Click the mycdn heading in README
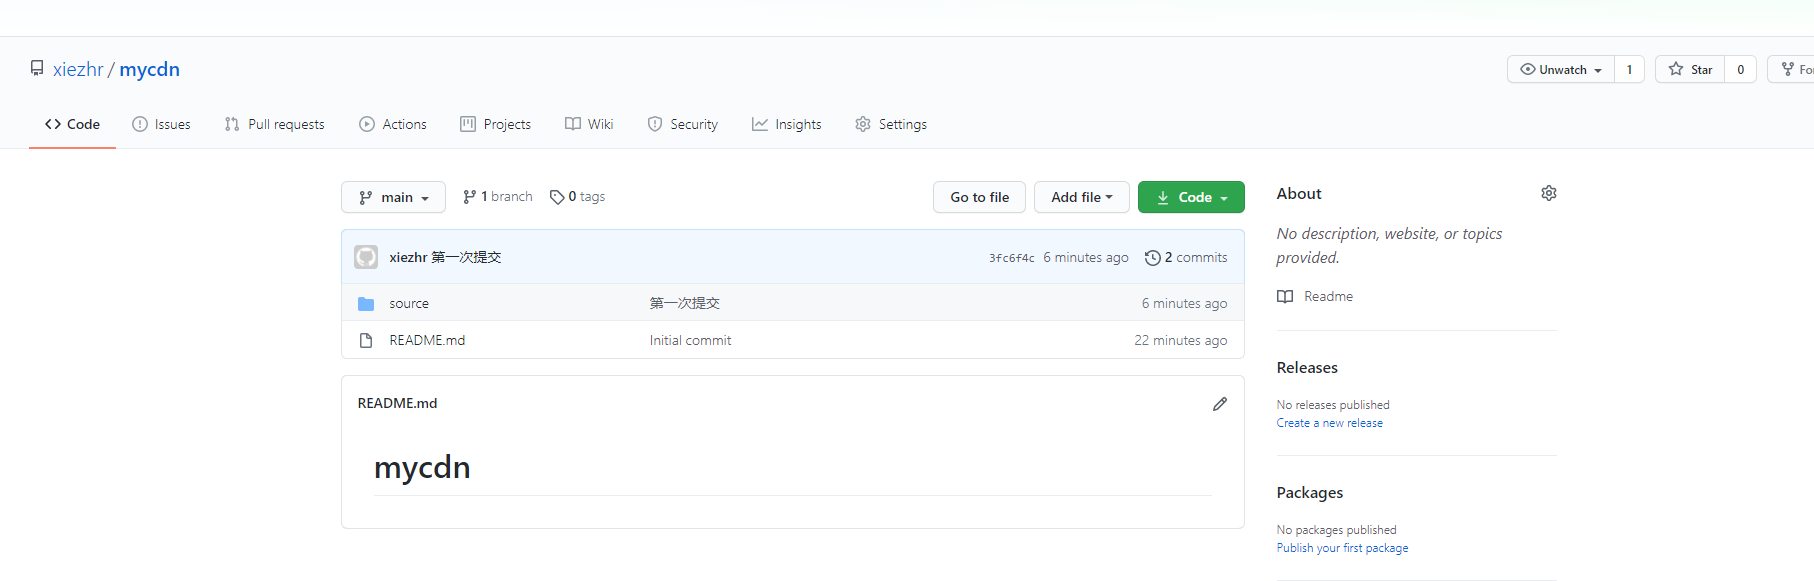This screenshot has height=581, width=1814. click(x=422, y=467)
